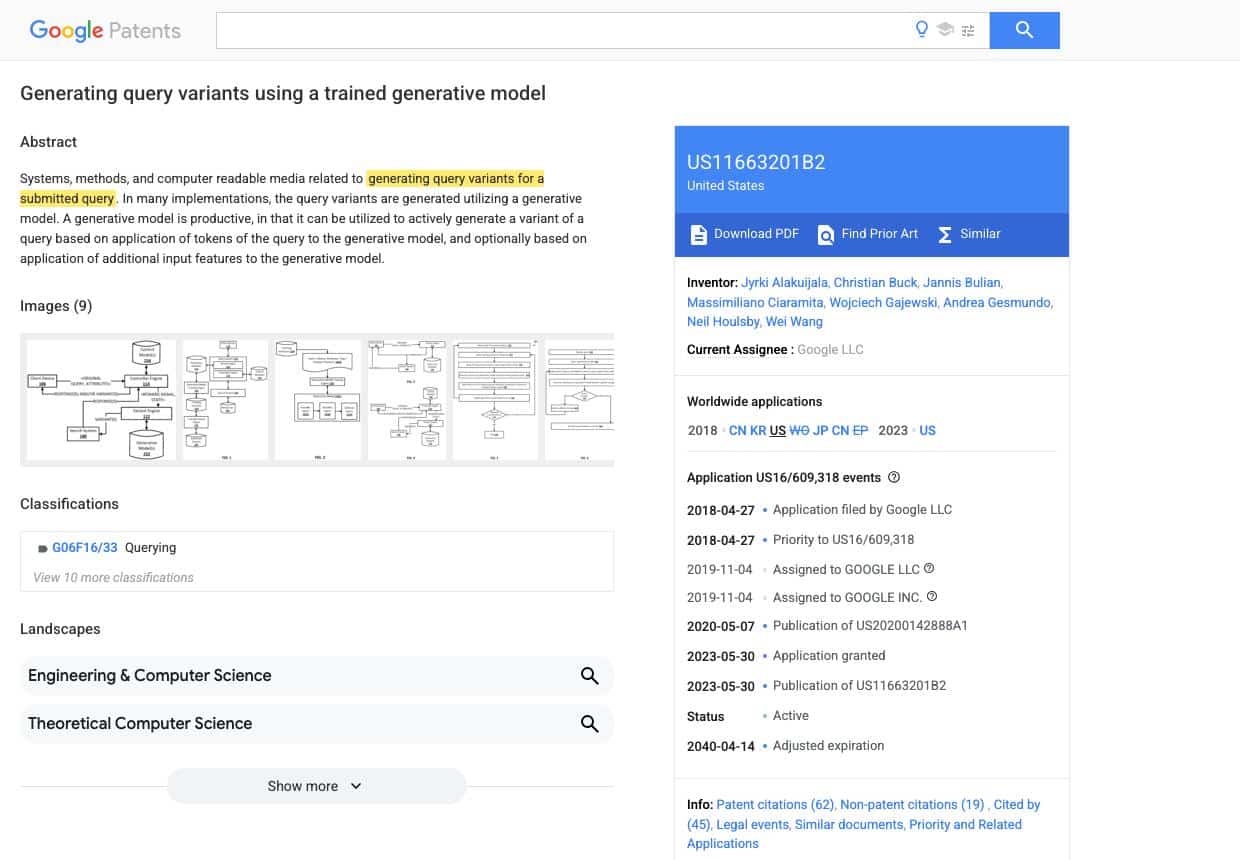This screenshot has height=860, width=1240.
Task: Expand View 10 more classifications
Action: (113, 577)
